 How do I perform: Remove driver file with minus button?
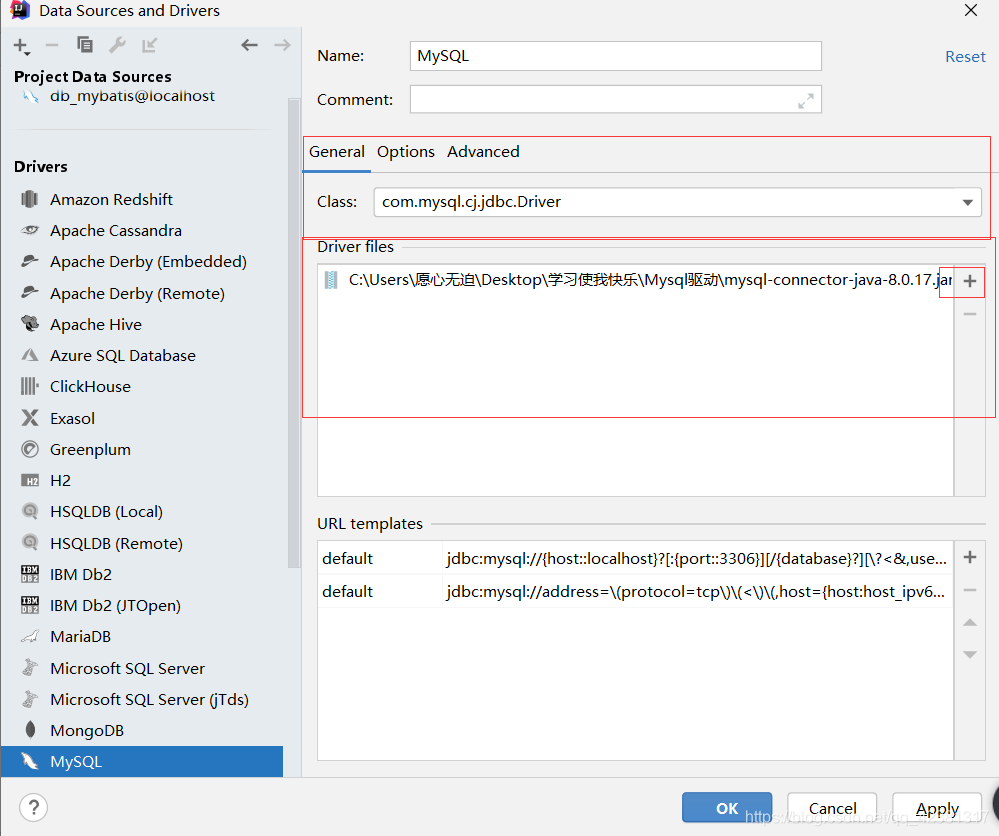click(x=970, y=314)
